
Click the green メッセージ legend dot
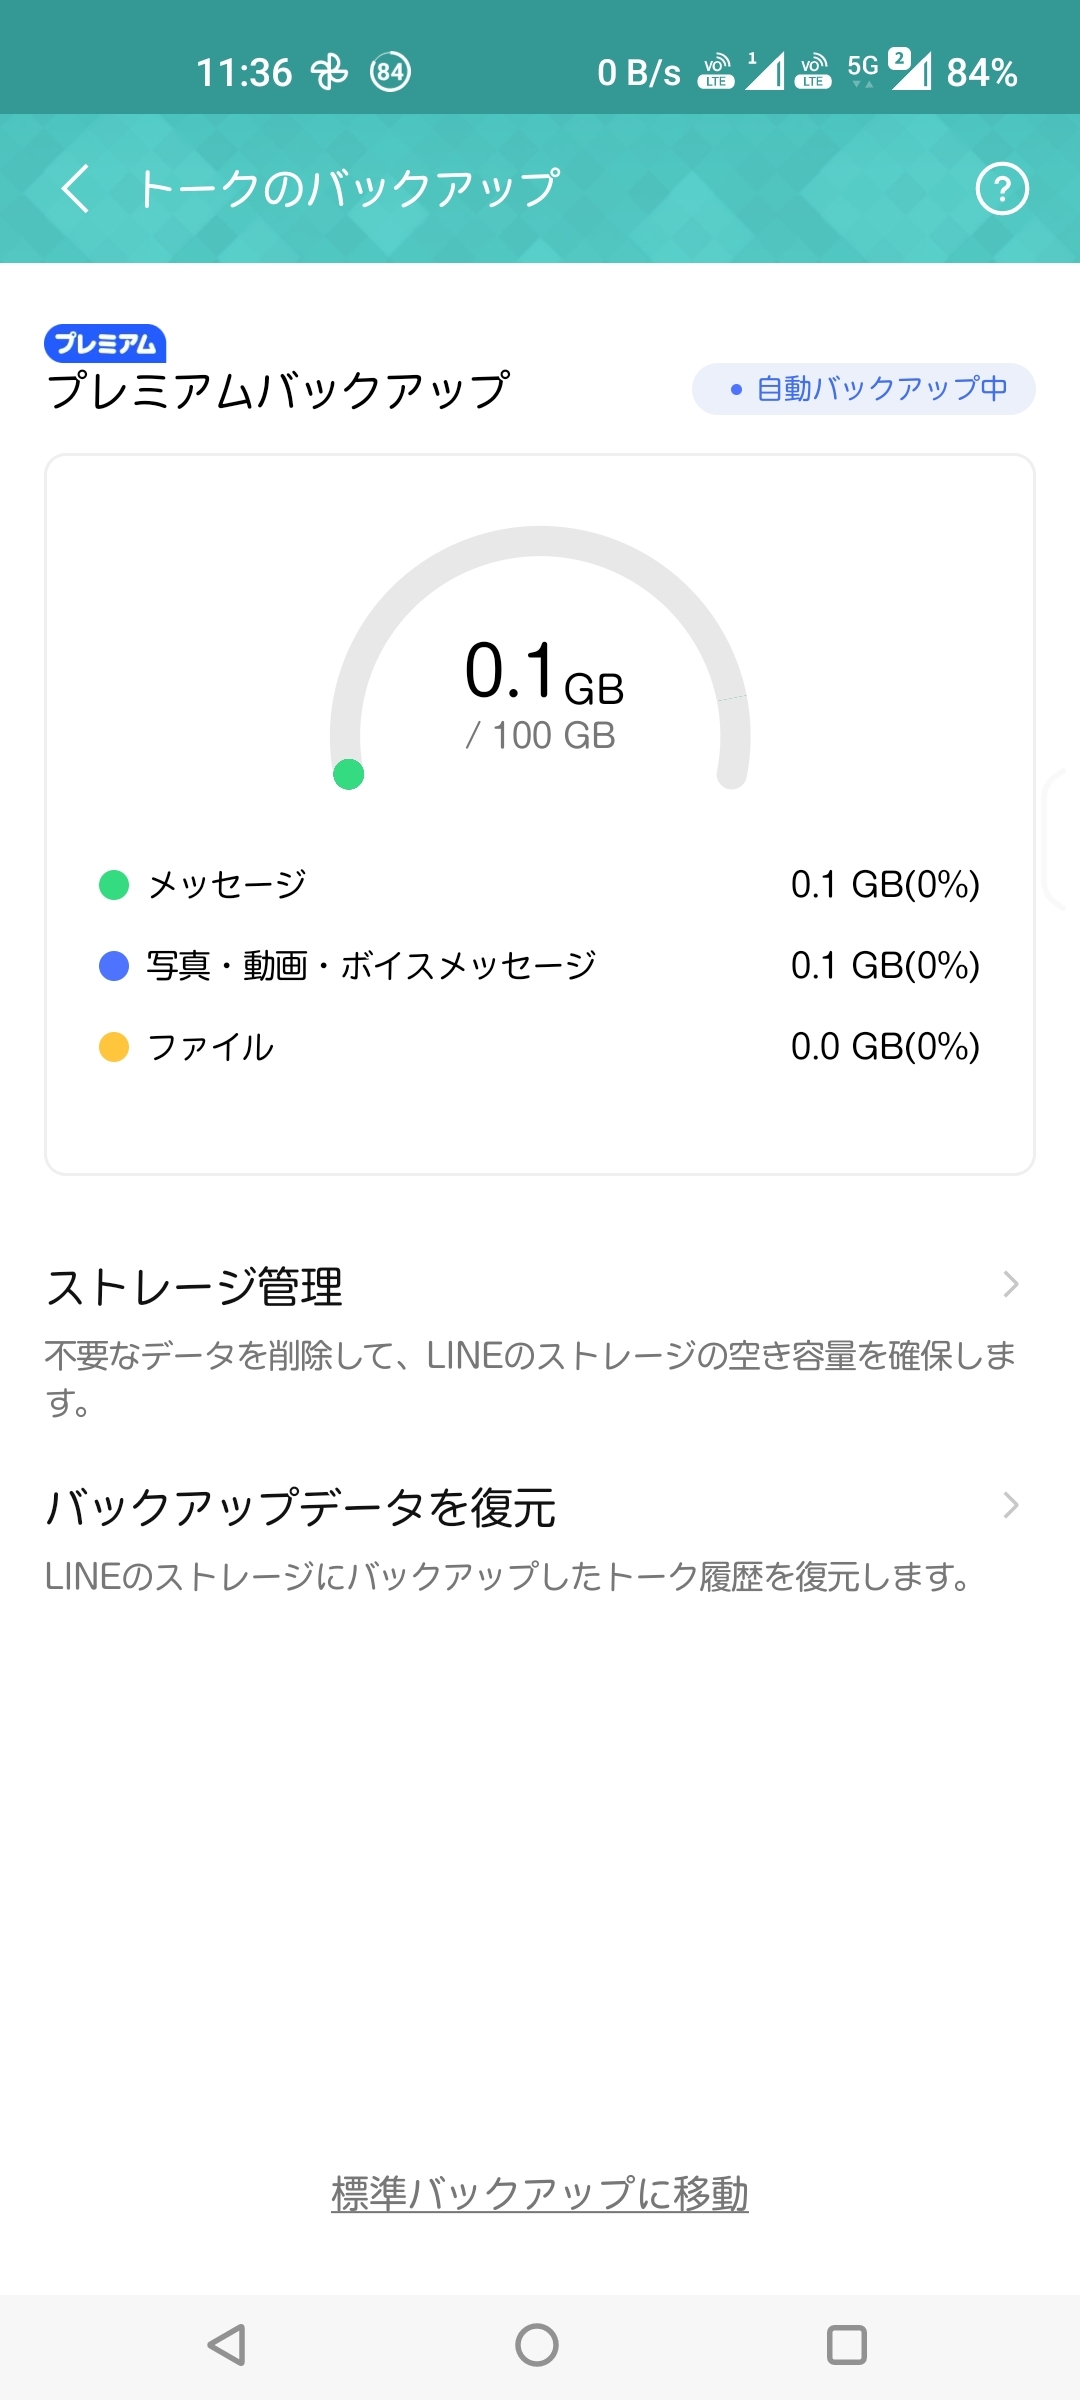pos(114,885)
